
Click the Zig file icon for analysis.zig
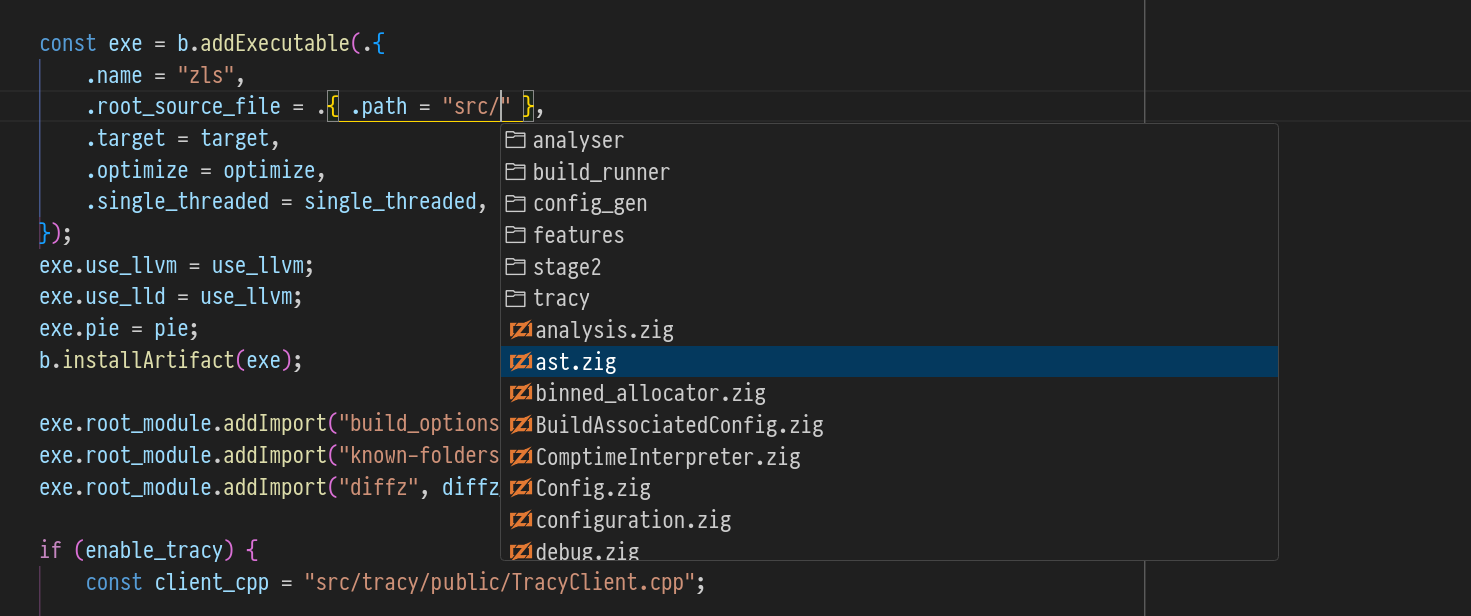[520, 330]
